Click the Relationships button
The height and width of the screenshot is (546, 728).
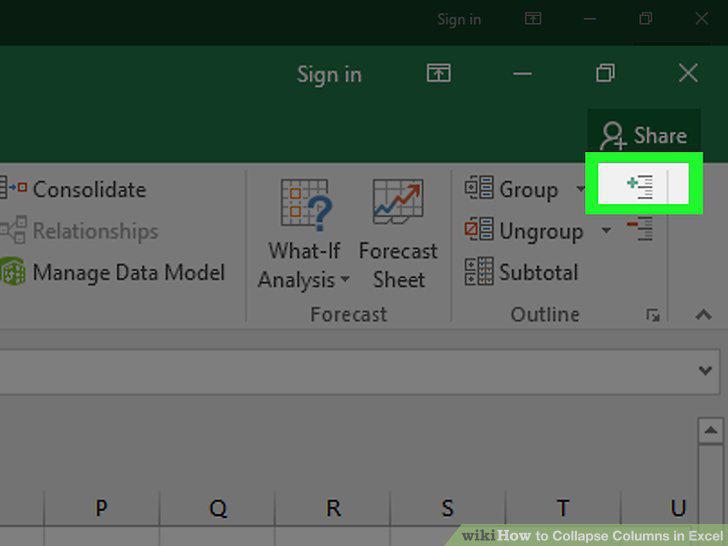[x=79, y=230]
